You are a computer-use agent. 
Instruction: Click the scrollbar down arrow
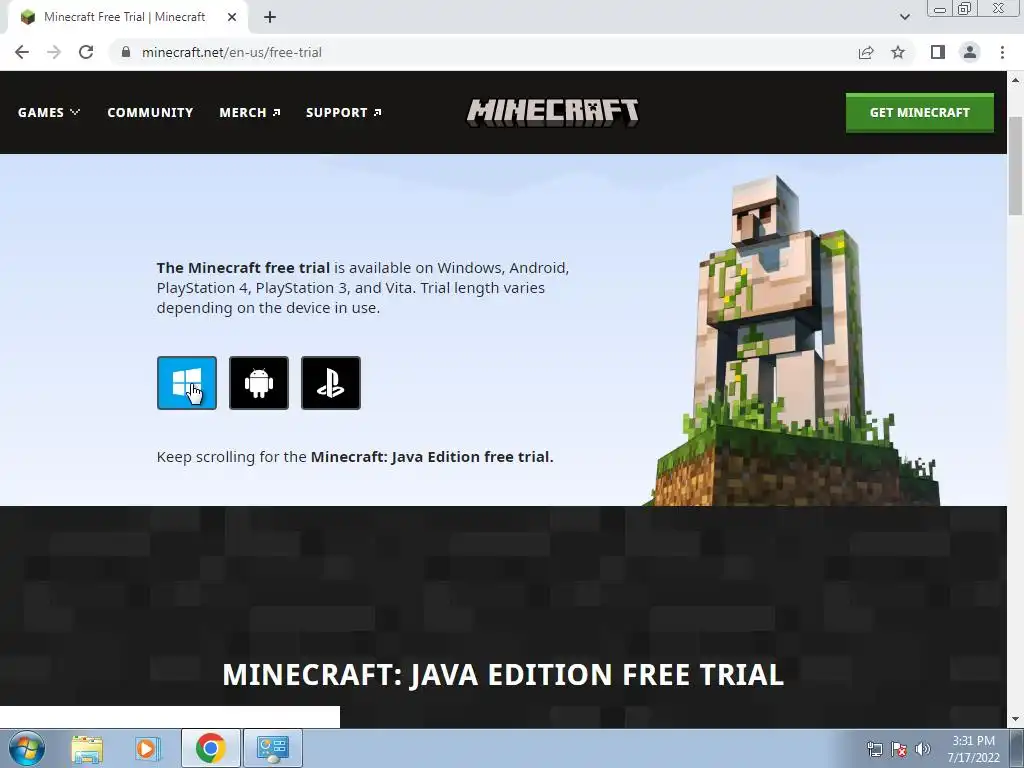tap(1016, 719)
